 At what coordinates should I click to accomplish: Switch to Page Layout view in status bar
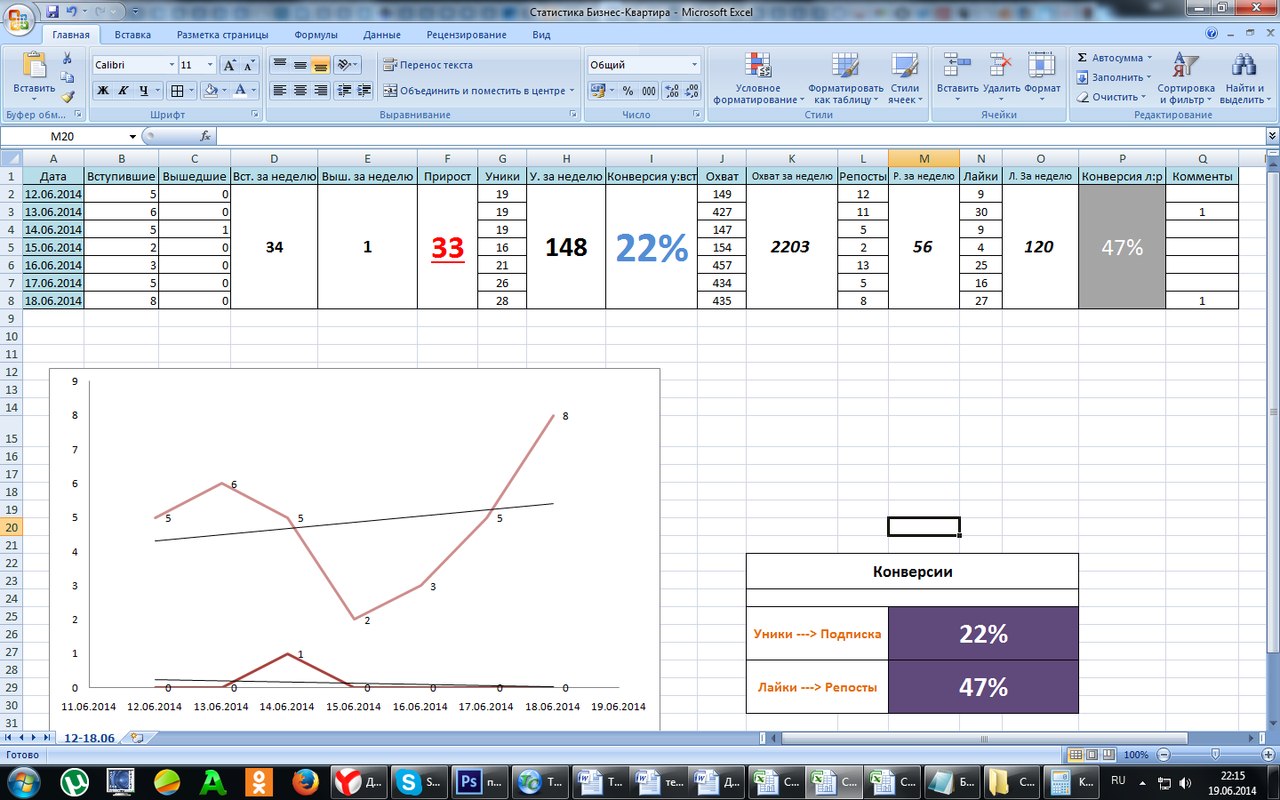[1092, 754]
